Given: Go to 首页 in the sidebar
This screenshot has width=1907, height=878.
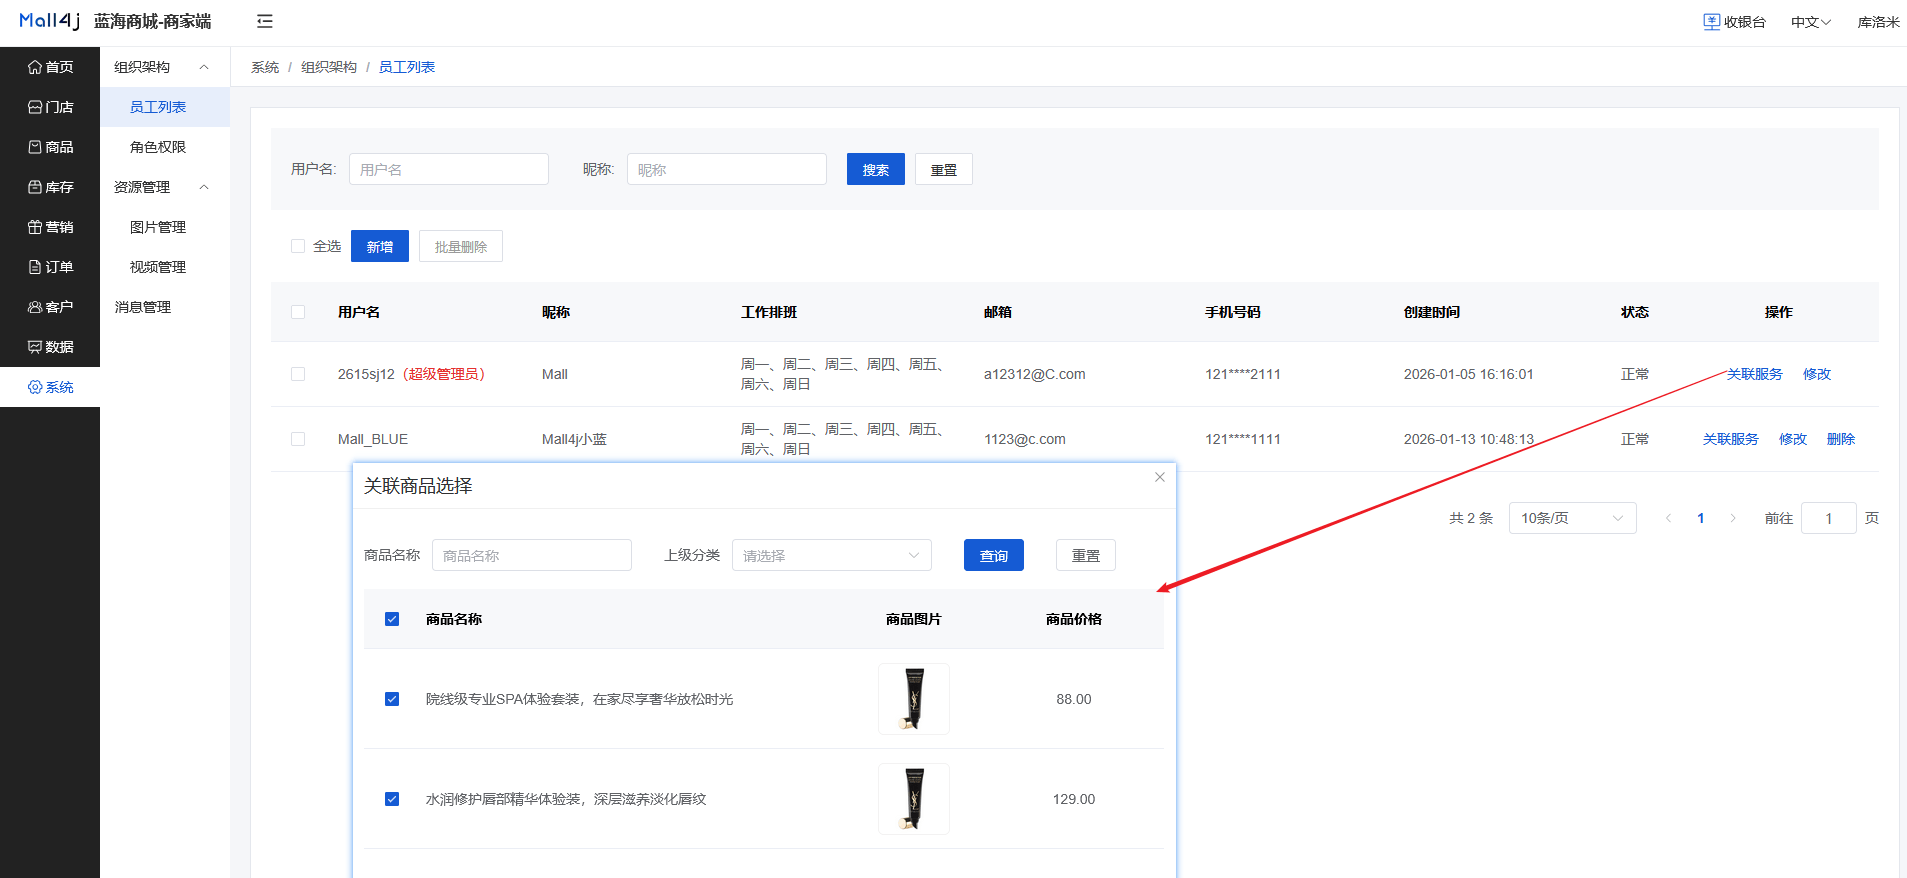Looking at the screenshot, I should click(x=50, y=67).
